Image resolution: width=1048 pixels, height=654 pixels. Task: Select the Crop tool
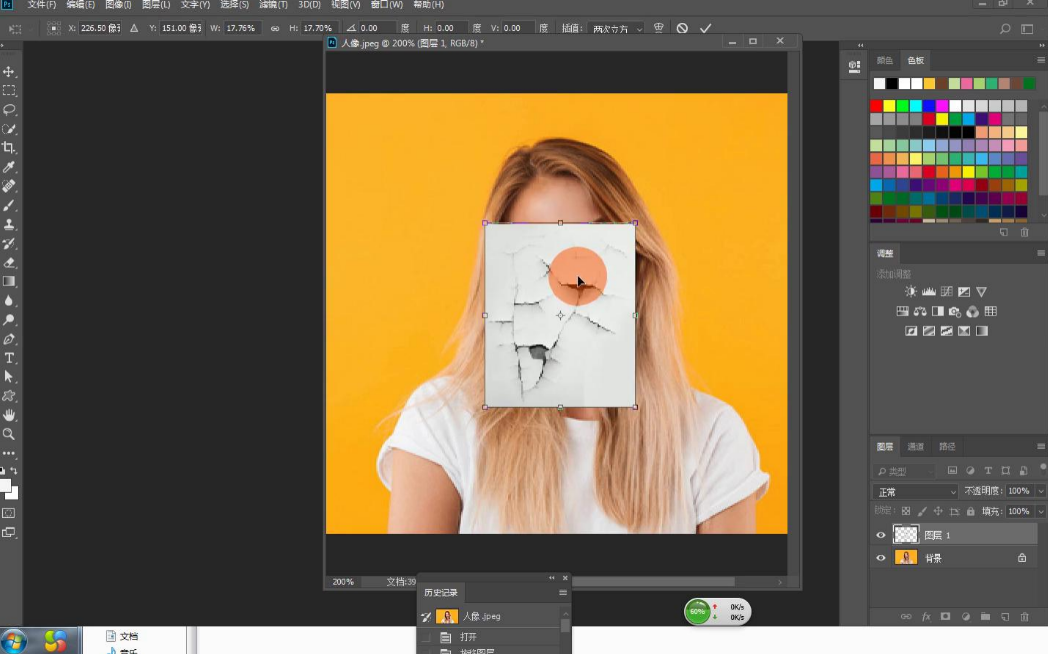9,148
